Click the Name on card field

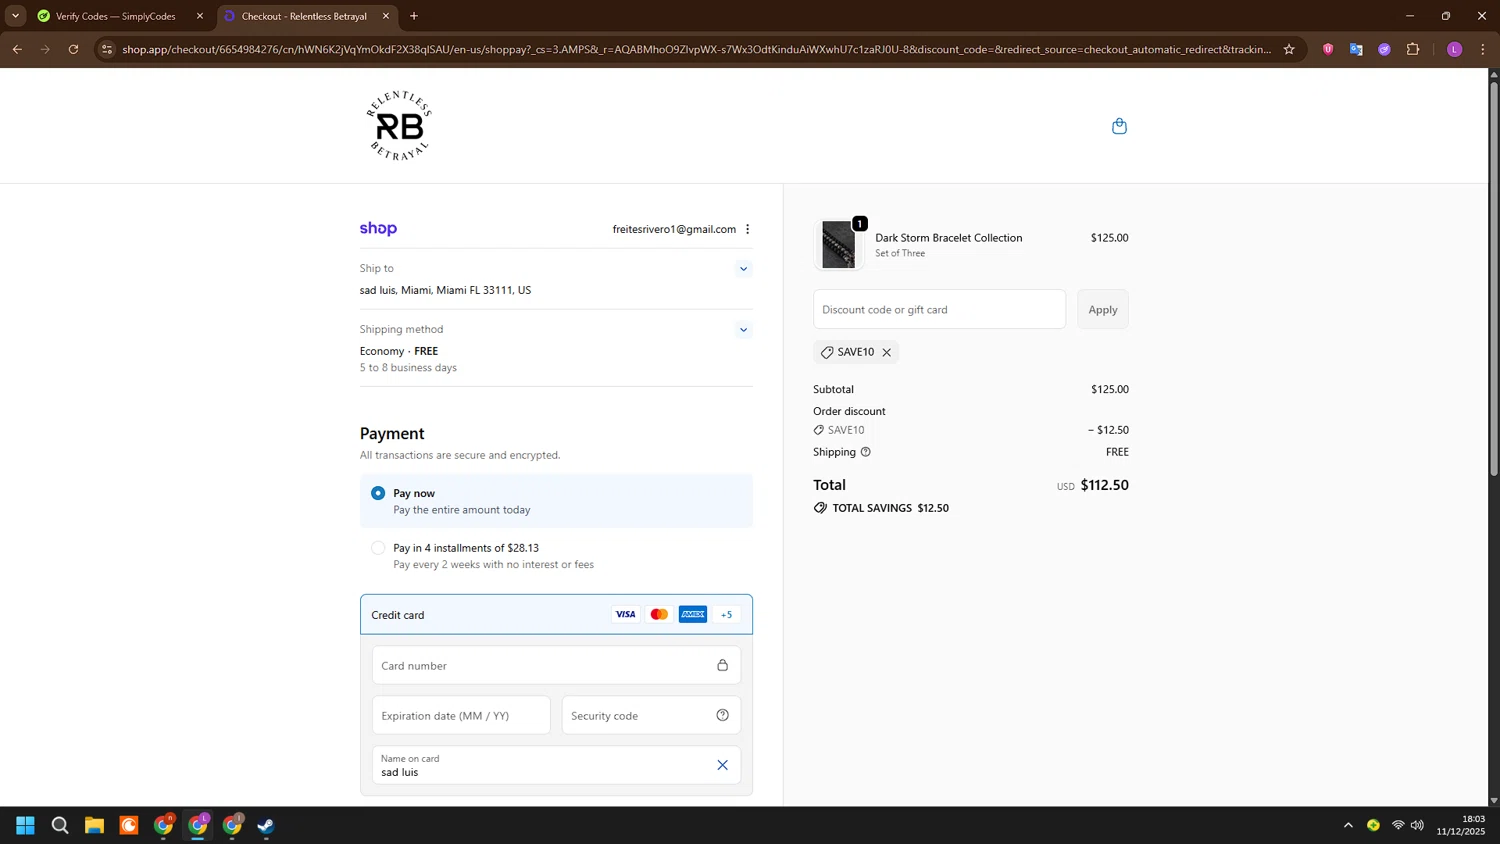tap(556, 765)
